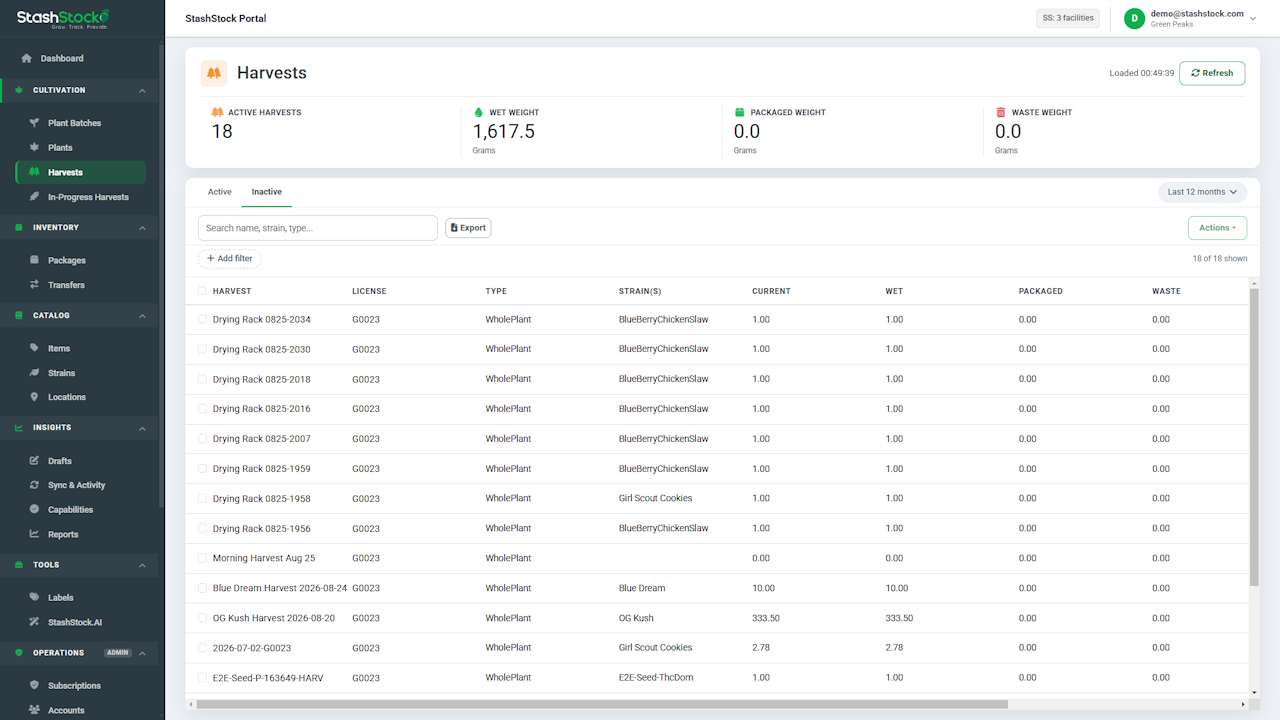
Task: Open the Reports chart icon
Action: (34, 534)
